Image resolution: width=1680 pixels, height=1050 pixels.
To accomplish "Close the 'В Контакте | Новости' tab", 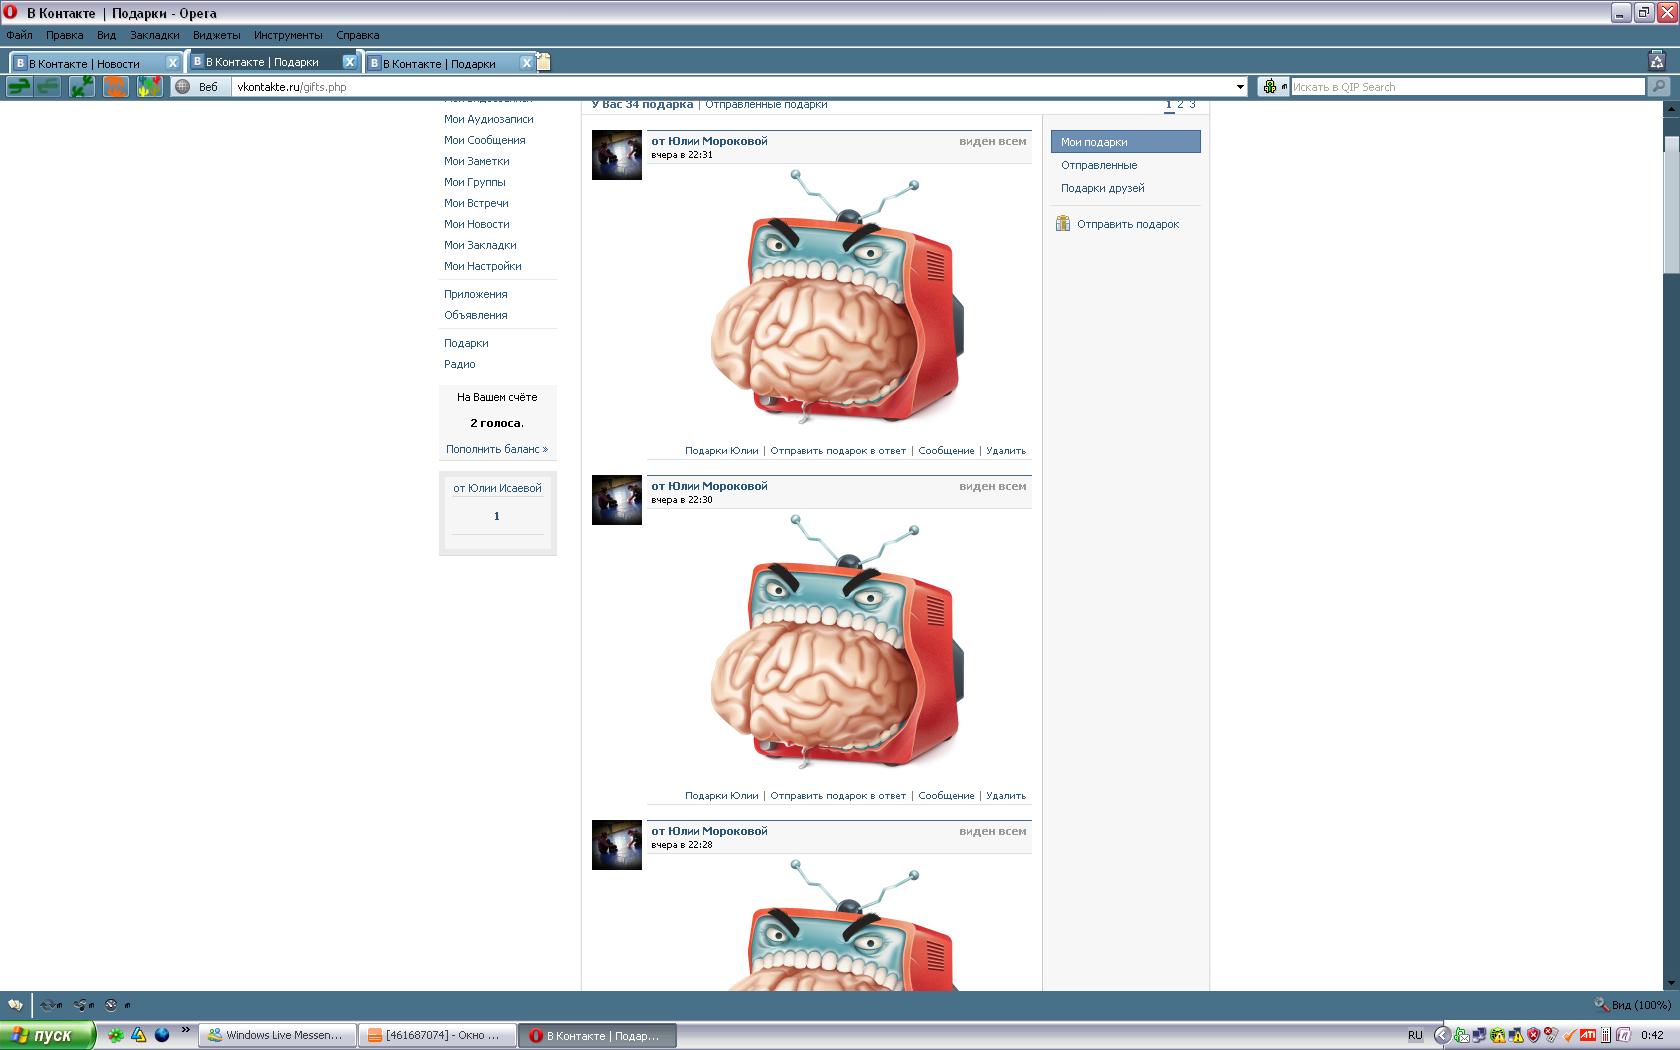I will tap(172, 62).
